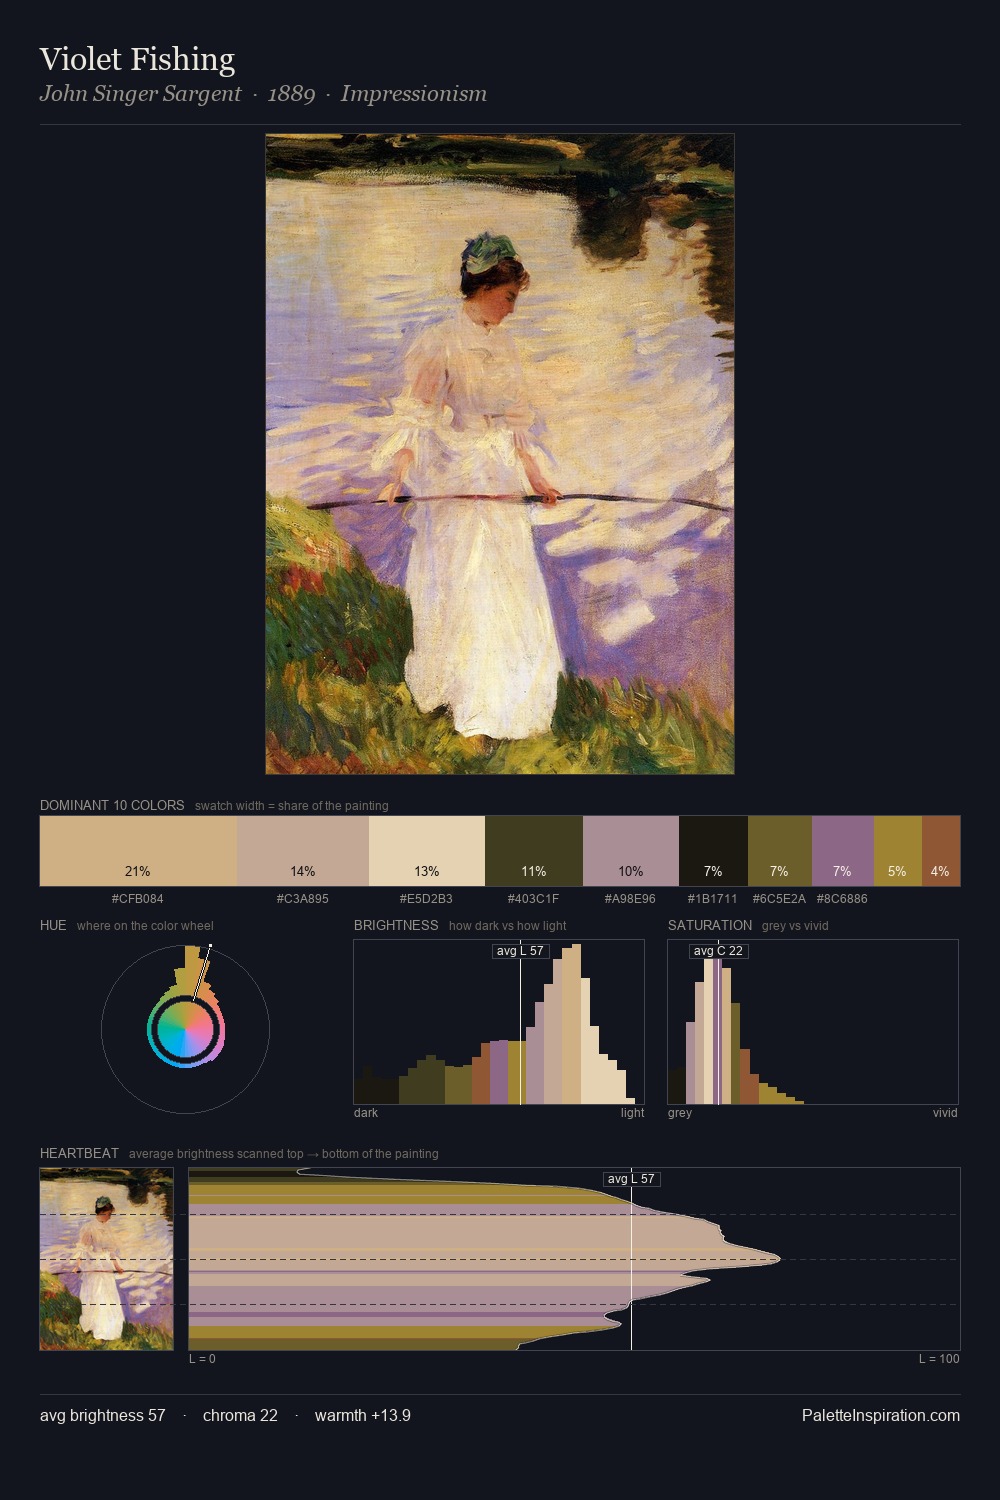Click the SATURATION section heading
This screenshot has height=1500, width=1000.
pos(710,925)
